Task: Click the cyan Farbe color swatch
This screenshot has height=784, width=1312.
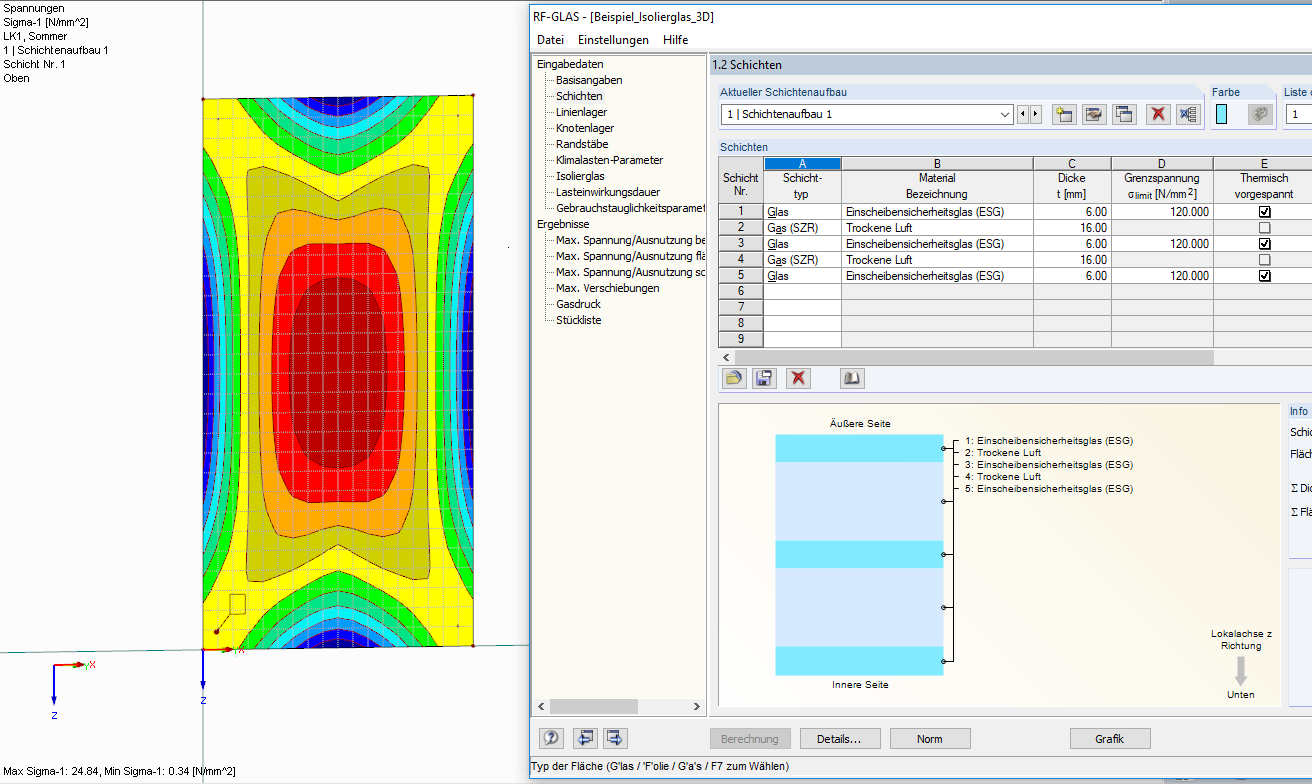Action: (x=1222, y=113)
